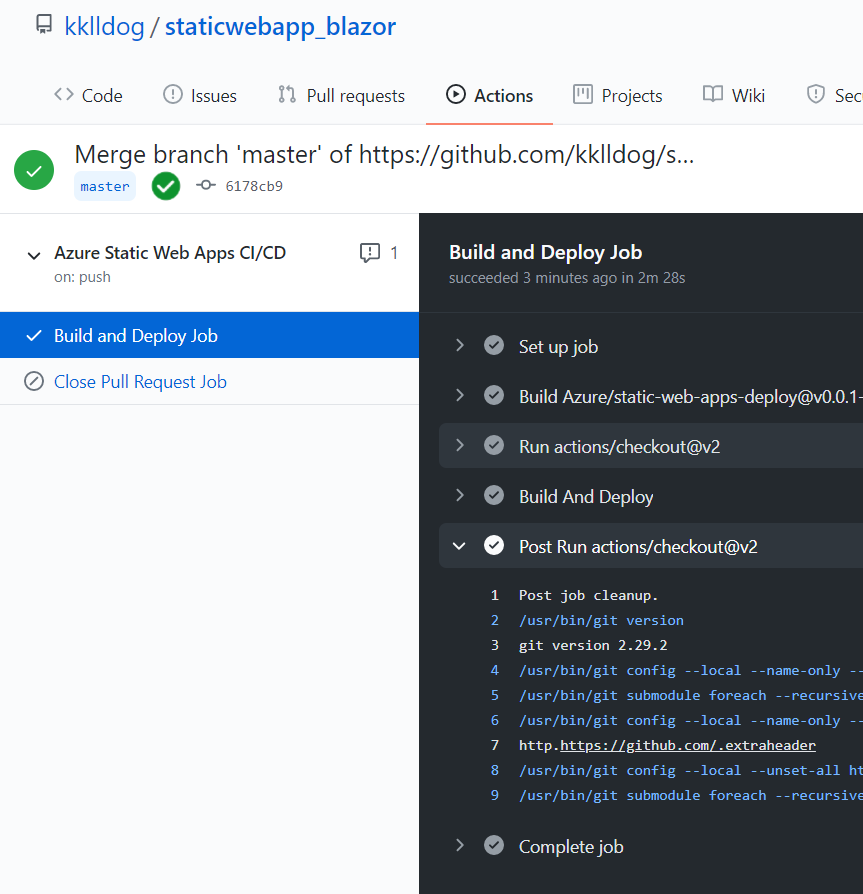Viewport: 863px width, 894px height.
Task: Click the master branch label
Action: pyautogui.click(x=105, y=186)
